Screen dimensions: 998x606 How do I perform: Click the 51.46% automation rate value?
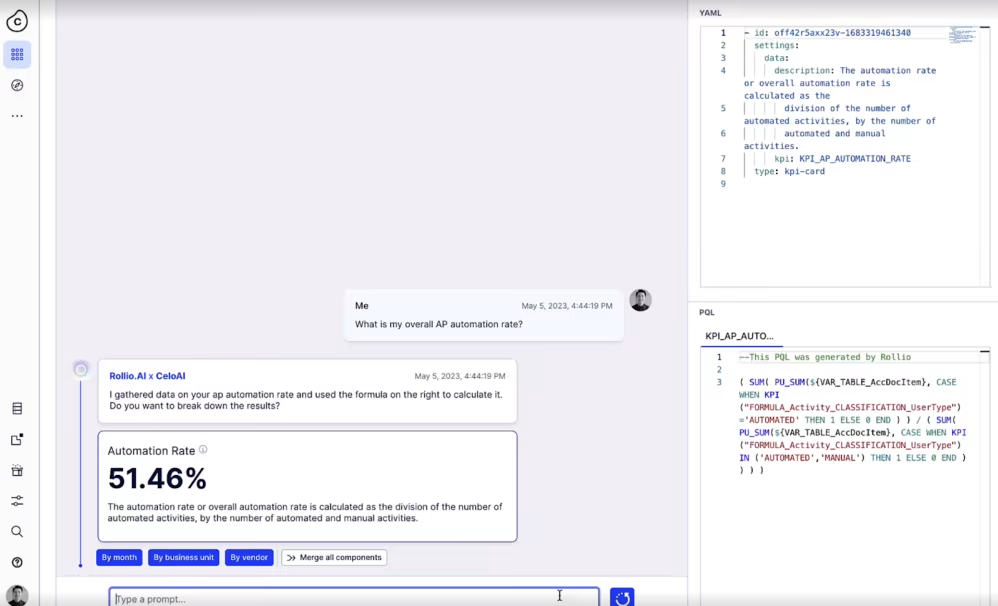tap(157, 479)
